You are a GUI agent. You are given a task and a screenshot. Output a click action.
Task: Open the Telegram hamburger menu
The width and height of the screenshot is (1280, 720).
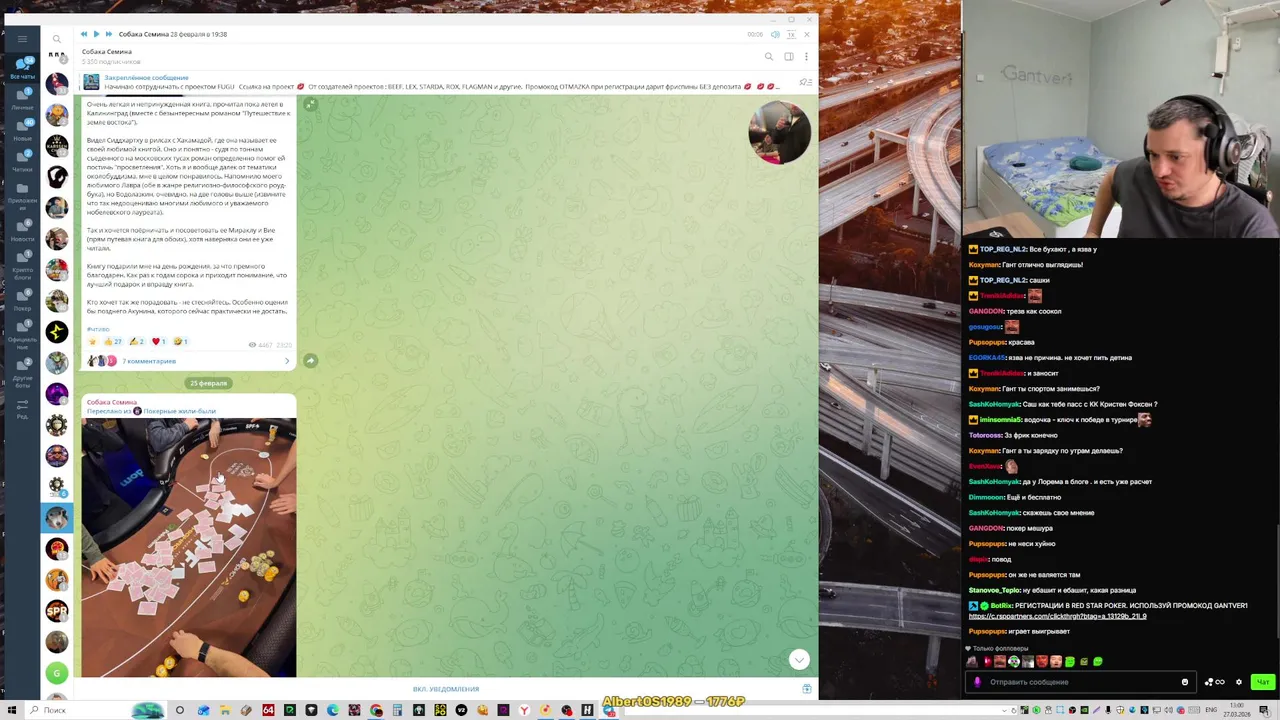point(22,39)
